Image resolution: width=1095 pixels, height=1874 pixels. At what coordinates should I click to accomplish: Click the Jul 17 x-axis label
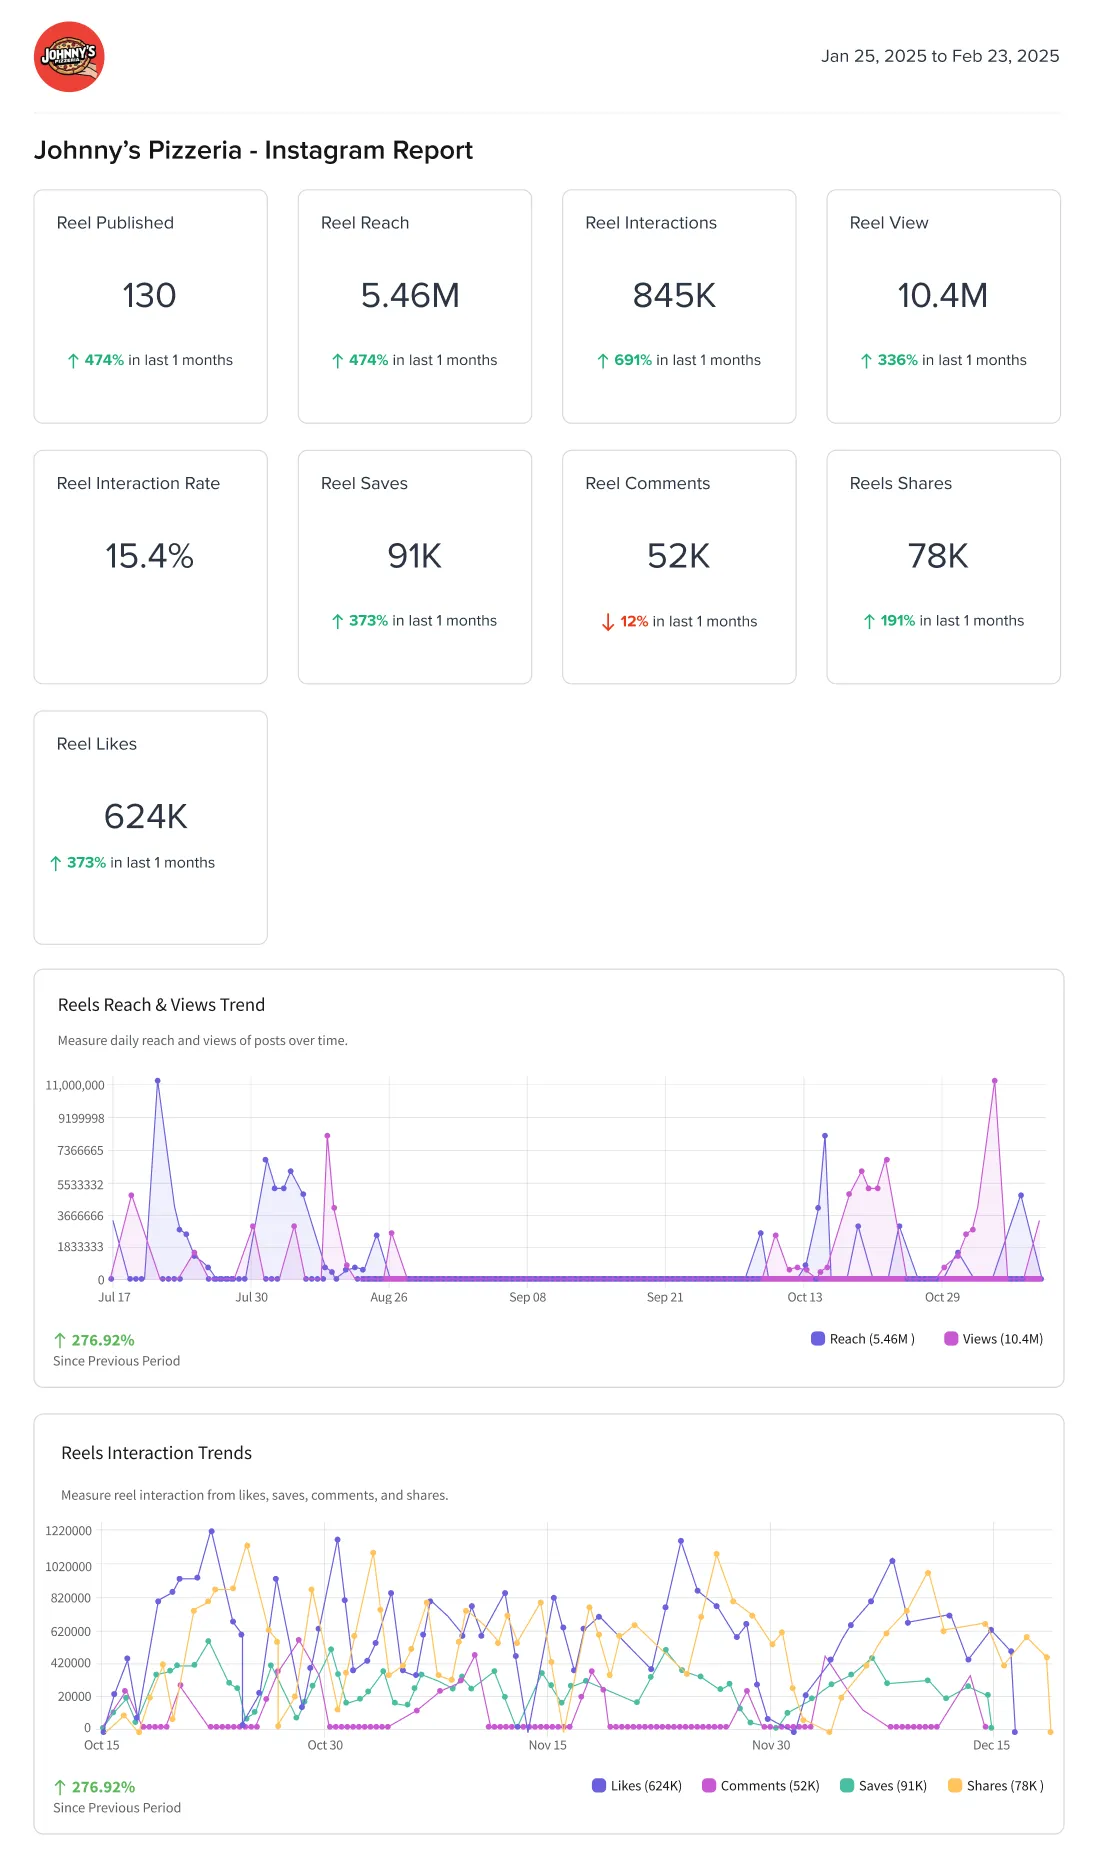(114, 1297)
